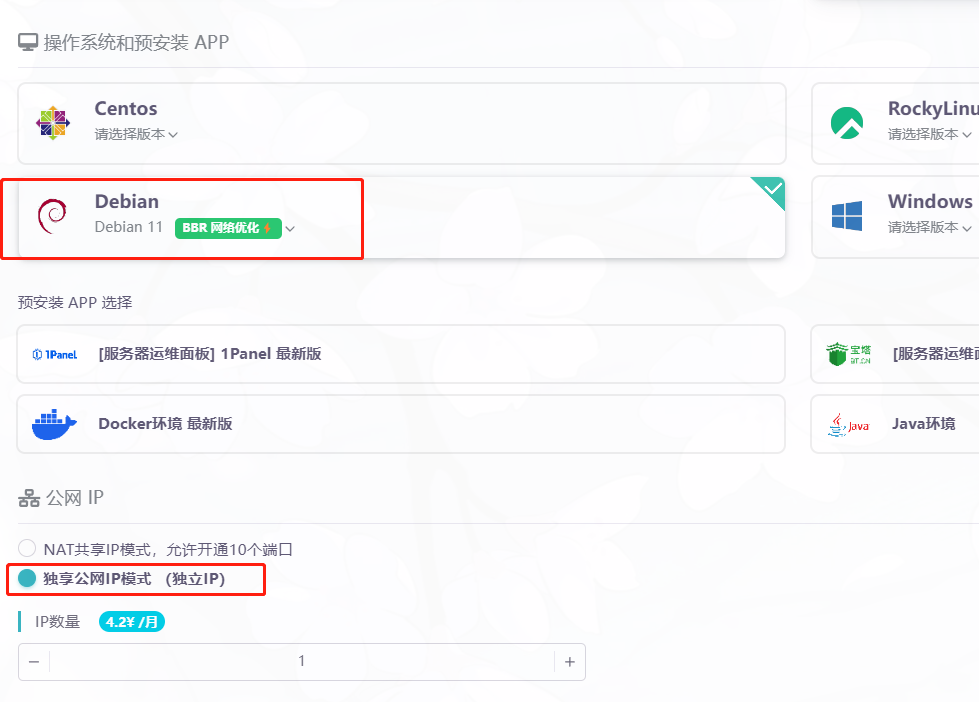The image size is (979, 702).
Task: Select NAT共享IP模式 radio option
Action: click(x=26, y=548)
